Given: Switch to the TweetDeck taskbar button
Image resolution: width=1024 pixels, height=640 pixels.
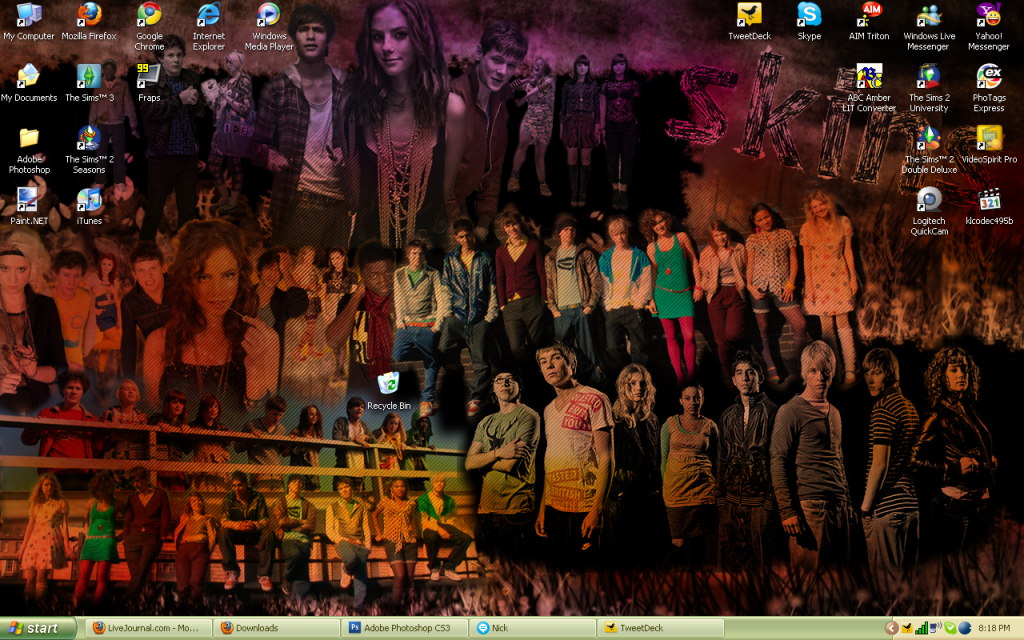Looking at the screenshot, I should coord(661,628).
